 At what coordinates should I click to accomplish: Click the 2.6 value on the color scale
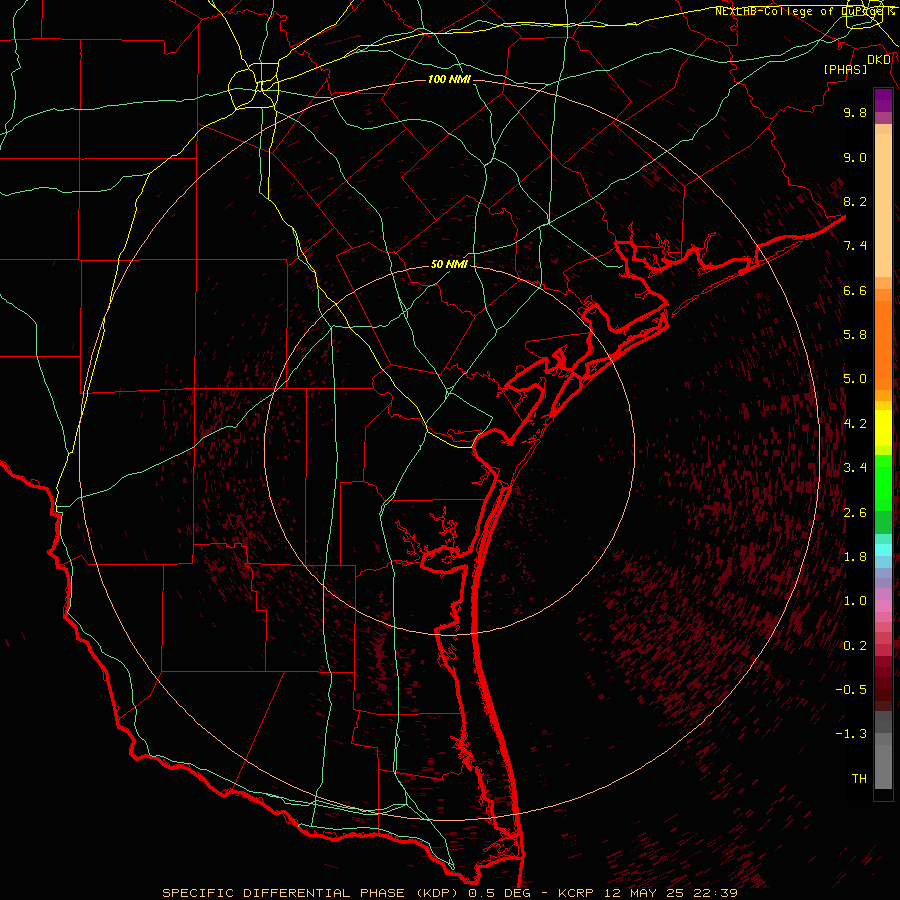coord(855,512)
